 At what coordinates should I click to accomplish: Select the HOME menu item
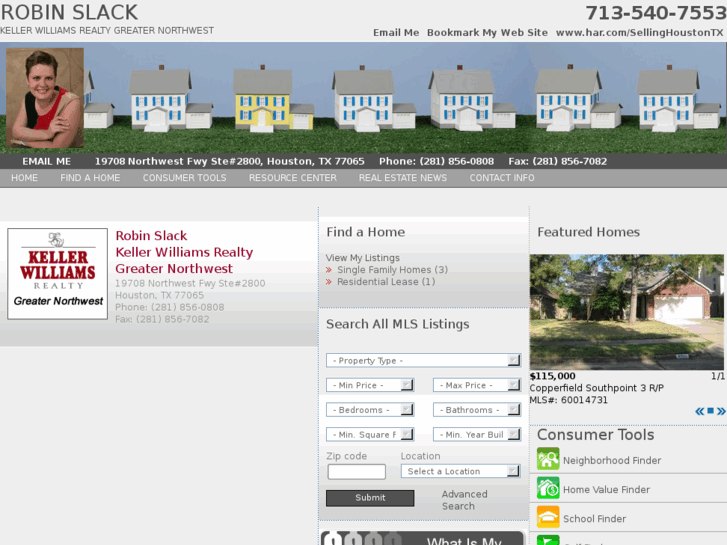point(25,178)
